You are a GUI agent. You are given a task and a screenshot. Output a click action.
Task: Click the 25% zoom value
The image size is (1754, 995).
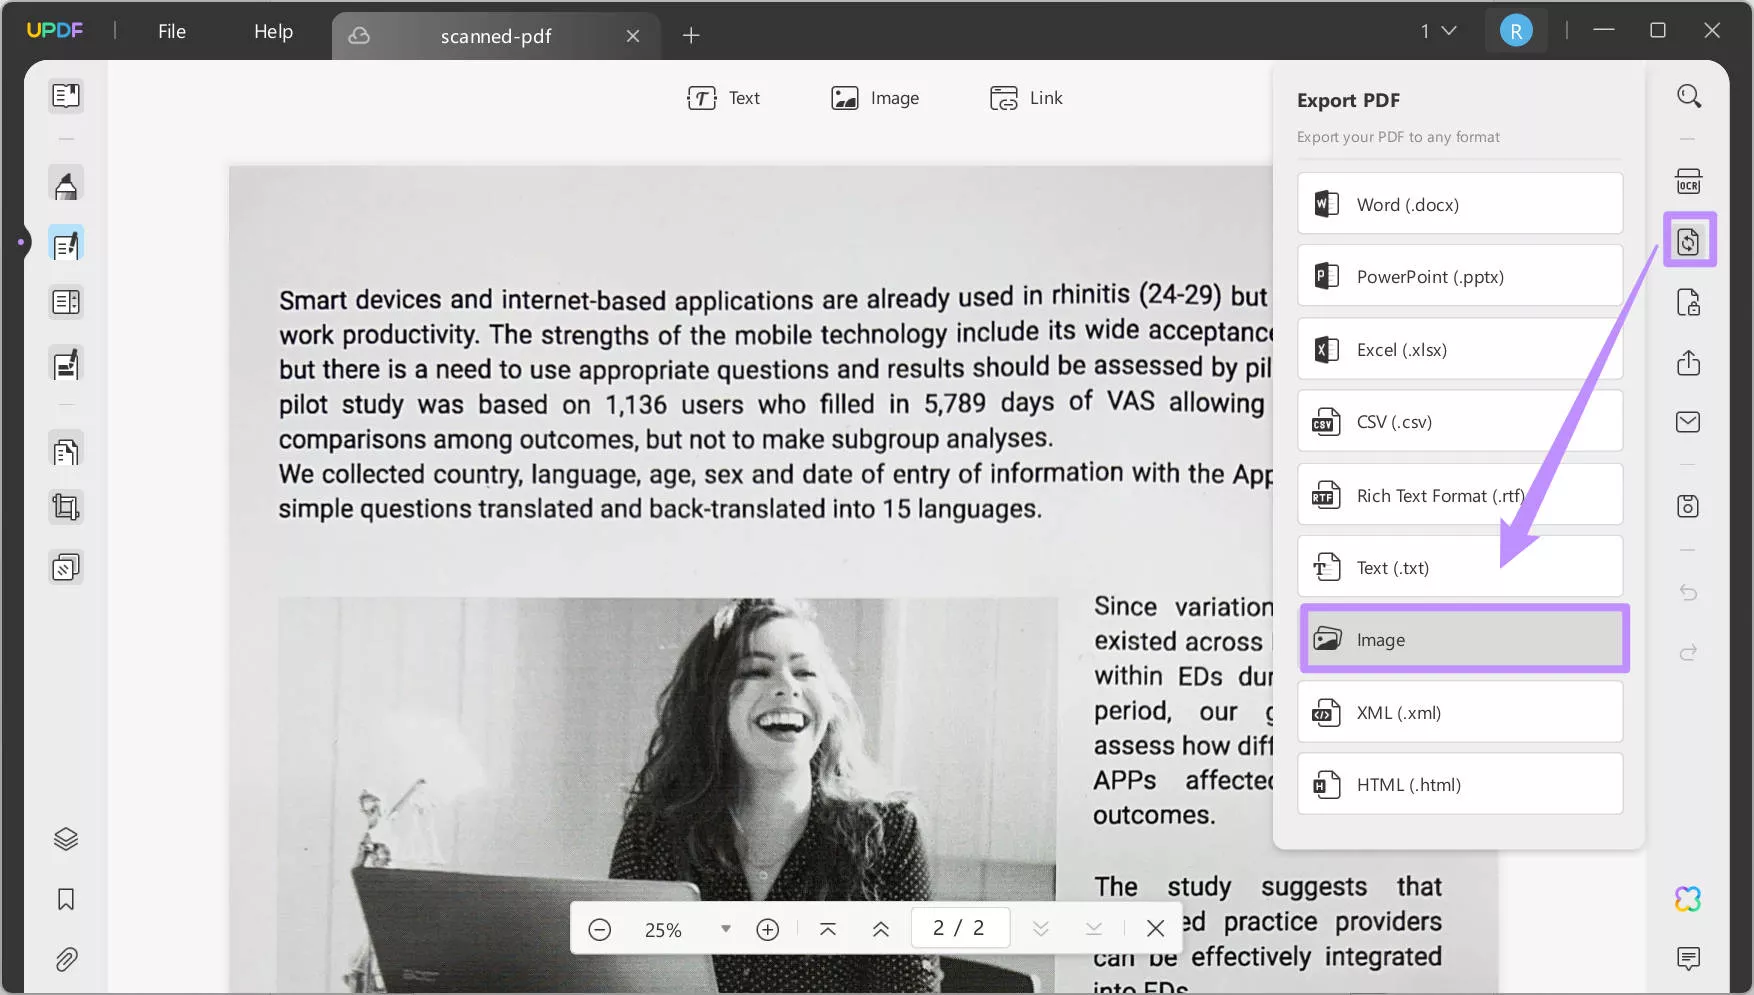pyautogui.click(x=663, y=930)
